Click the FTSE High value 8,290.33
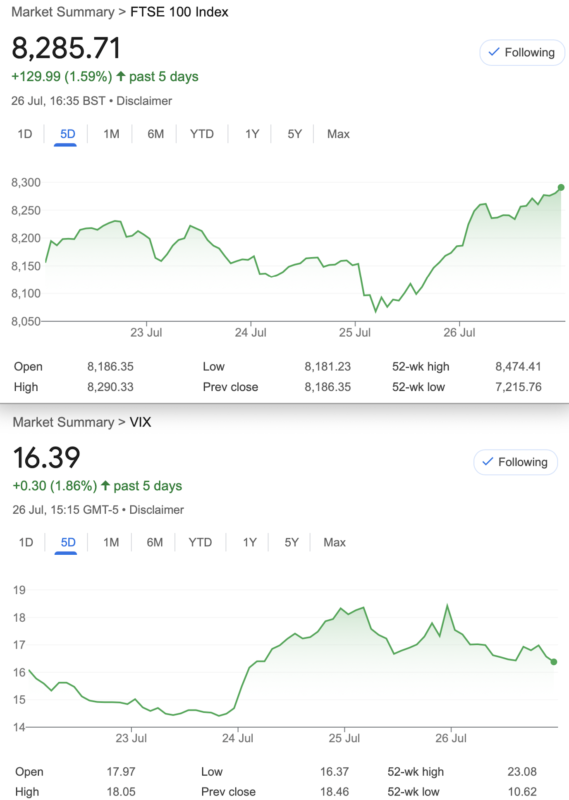The width and height of the screenshot is (569, 800). pyautogui.click(x=110, y=387)
